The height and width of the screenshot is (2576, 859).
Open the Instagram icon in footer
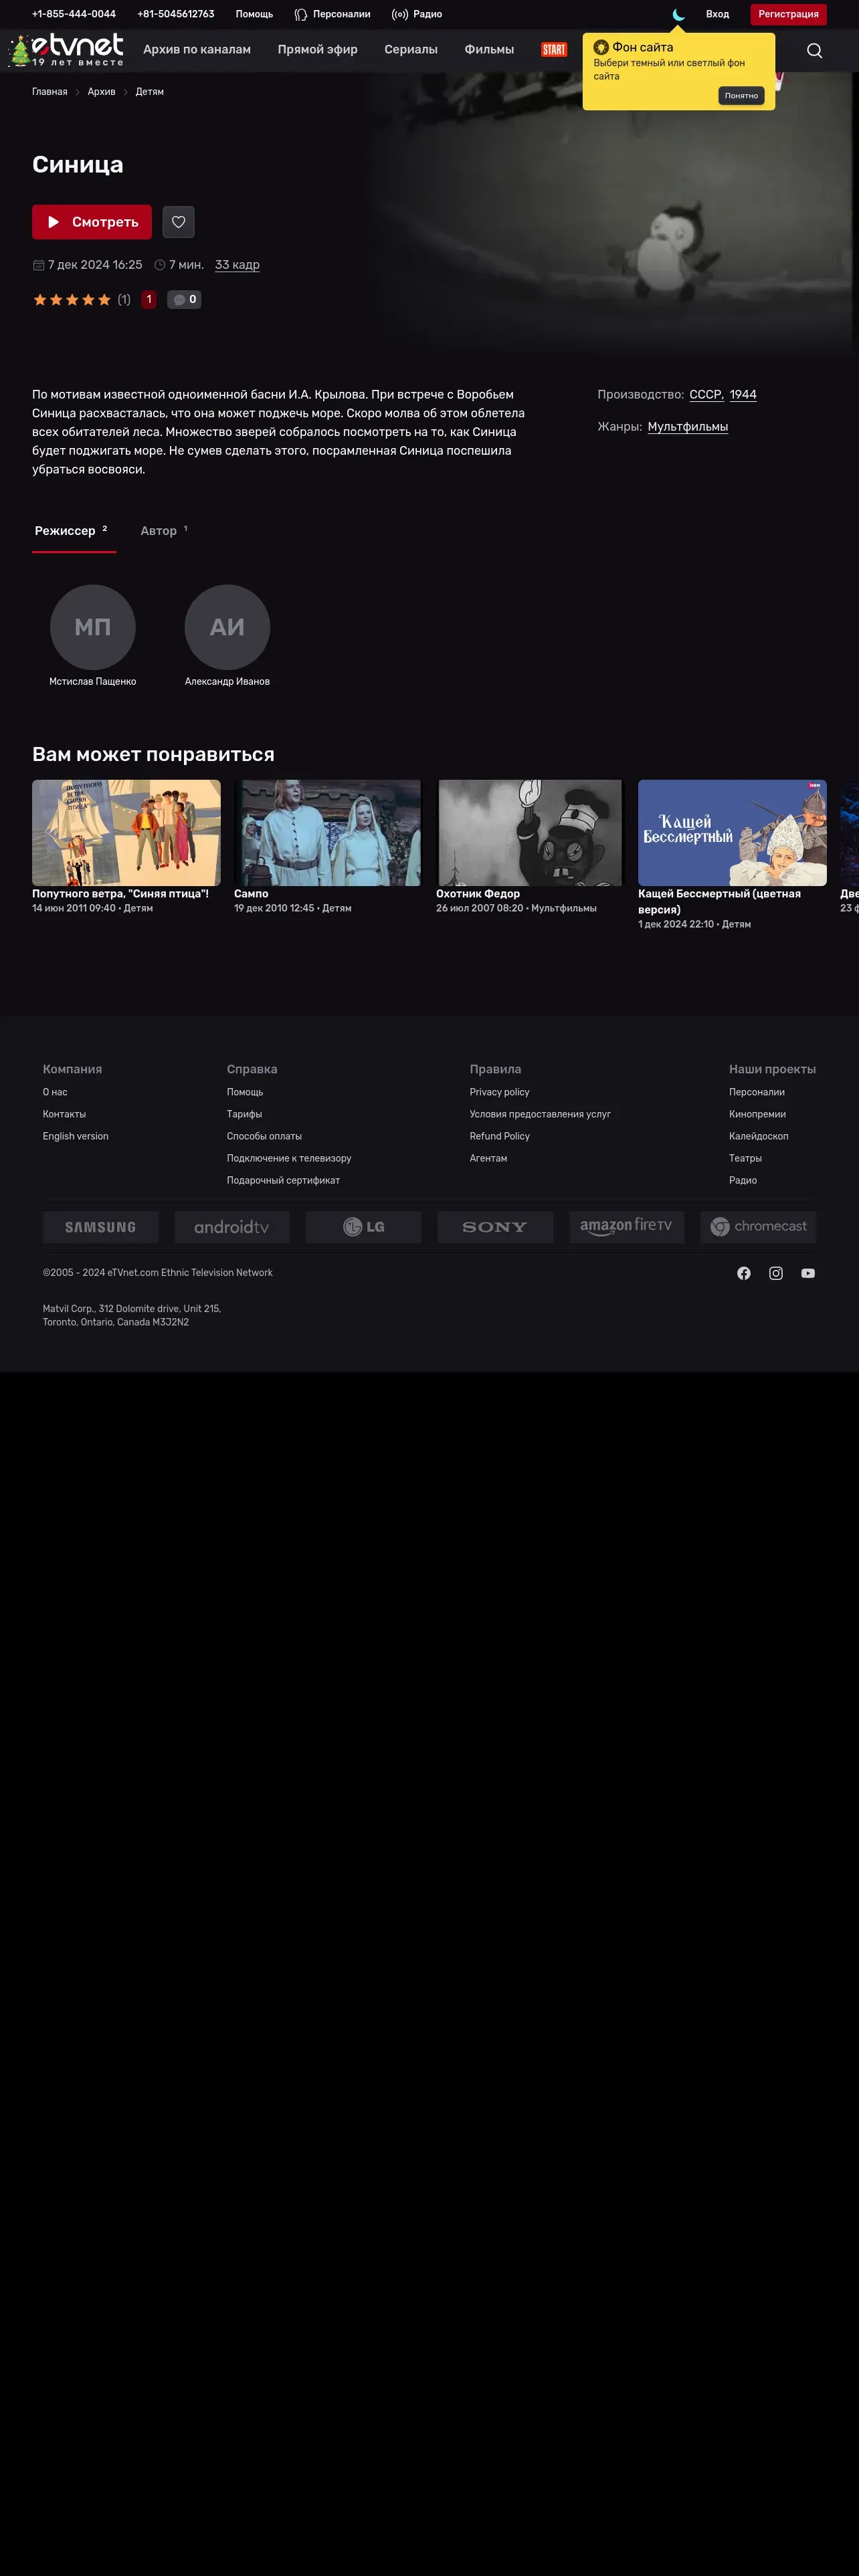pos(776,1273)
